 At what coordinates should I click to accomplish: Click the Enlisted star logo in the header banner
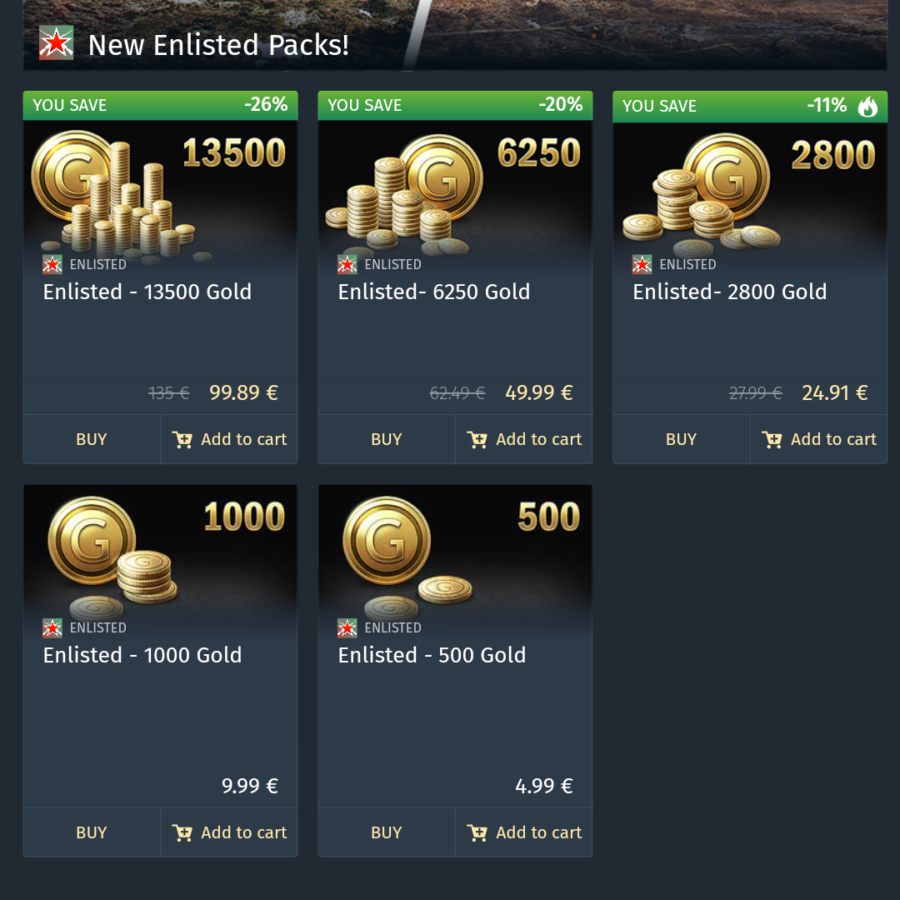click(56, 44)
